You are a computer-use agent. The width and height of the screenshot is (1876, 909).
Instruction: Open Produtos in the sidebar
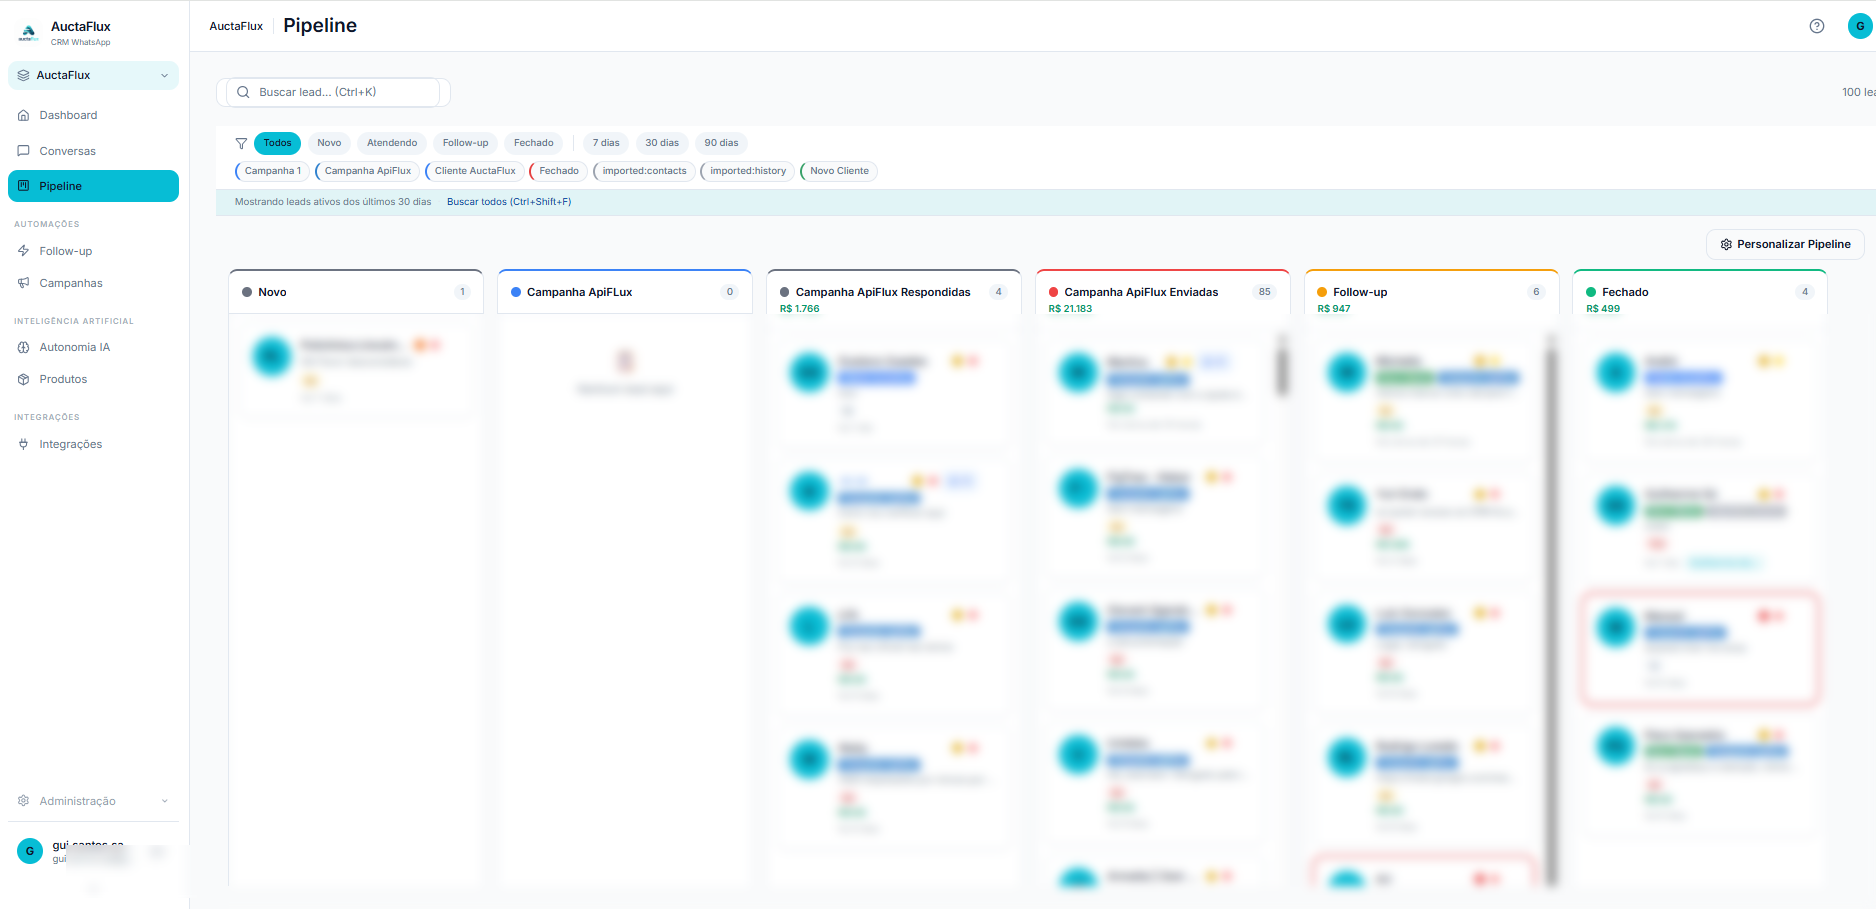click(93, 379)
